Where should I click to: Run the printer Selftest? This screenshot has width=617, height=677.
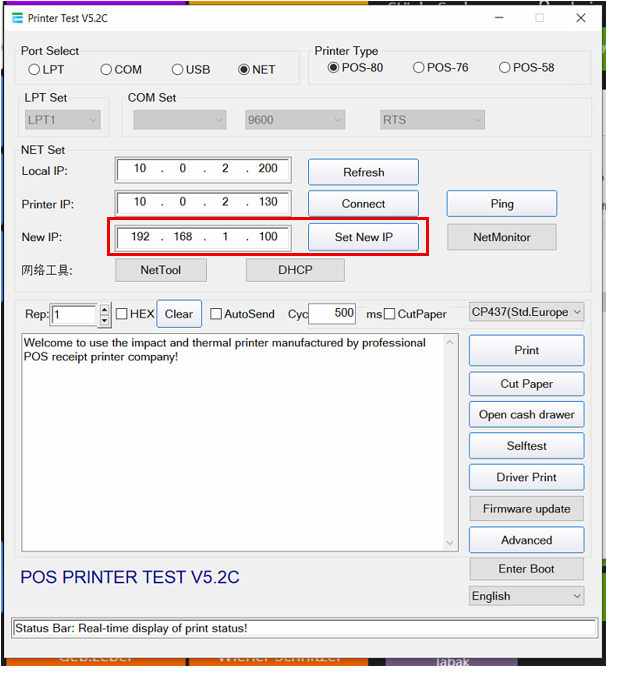(526, 446)
